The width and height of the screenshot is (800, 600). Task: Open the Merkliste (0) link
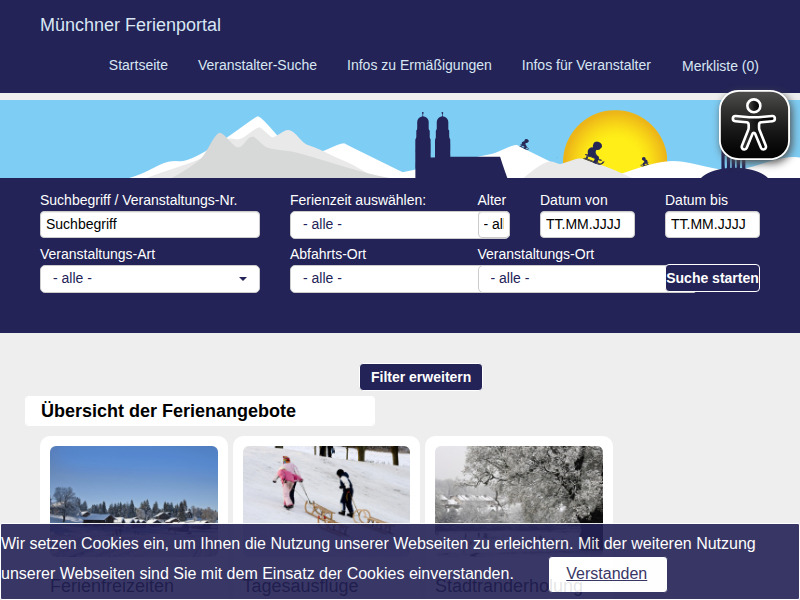[720, 66]
